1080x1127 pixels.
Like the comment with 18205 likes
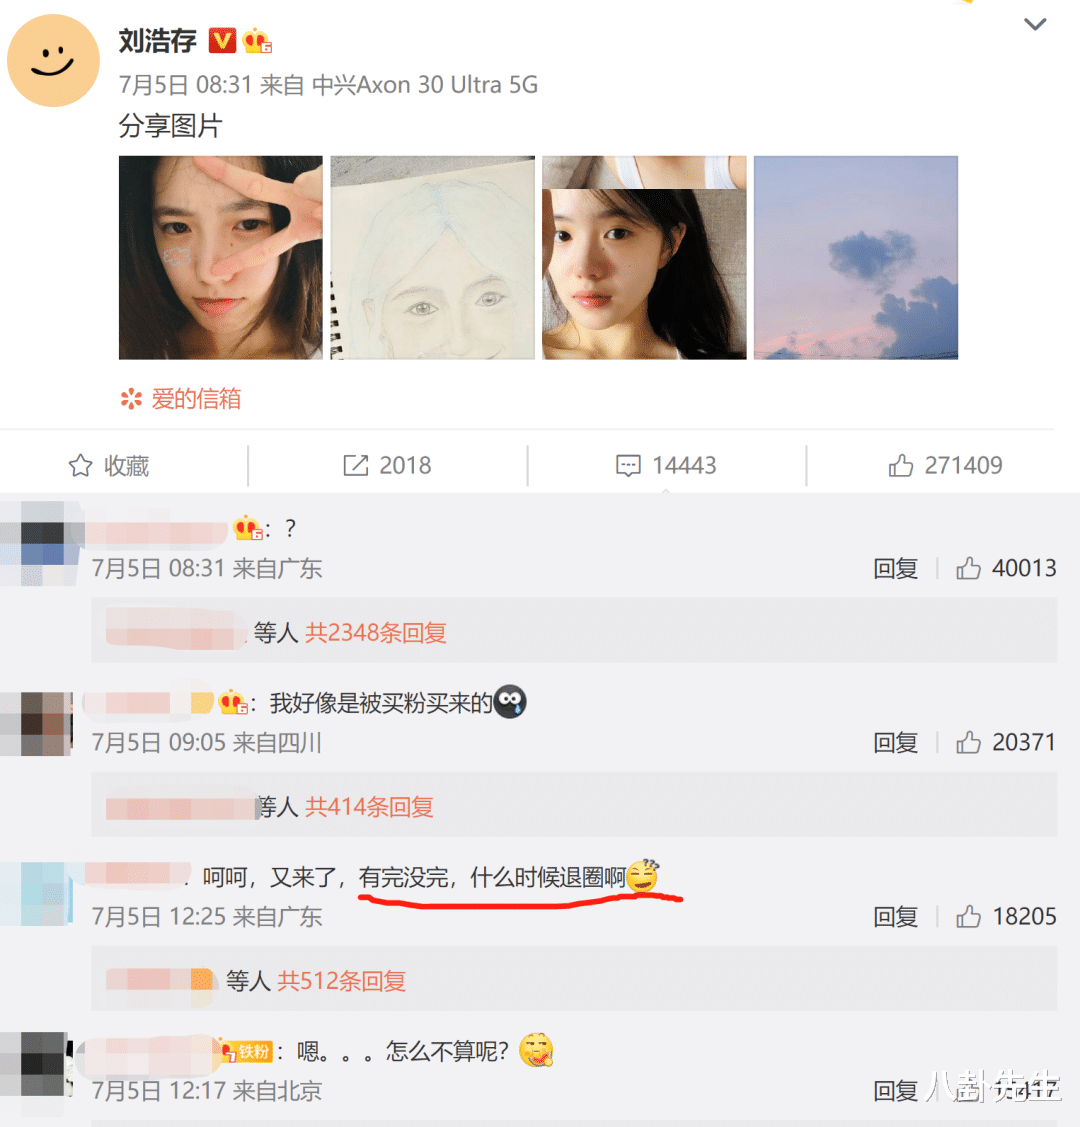[968, 917]
